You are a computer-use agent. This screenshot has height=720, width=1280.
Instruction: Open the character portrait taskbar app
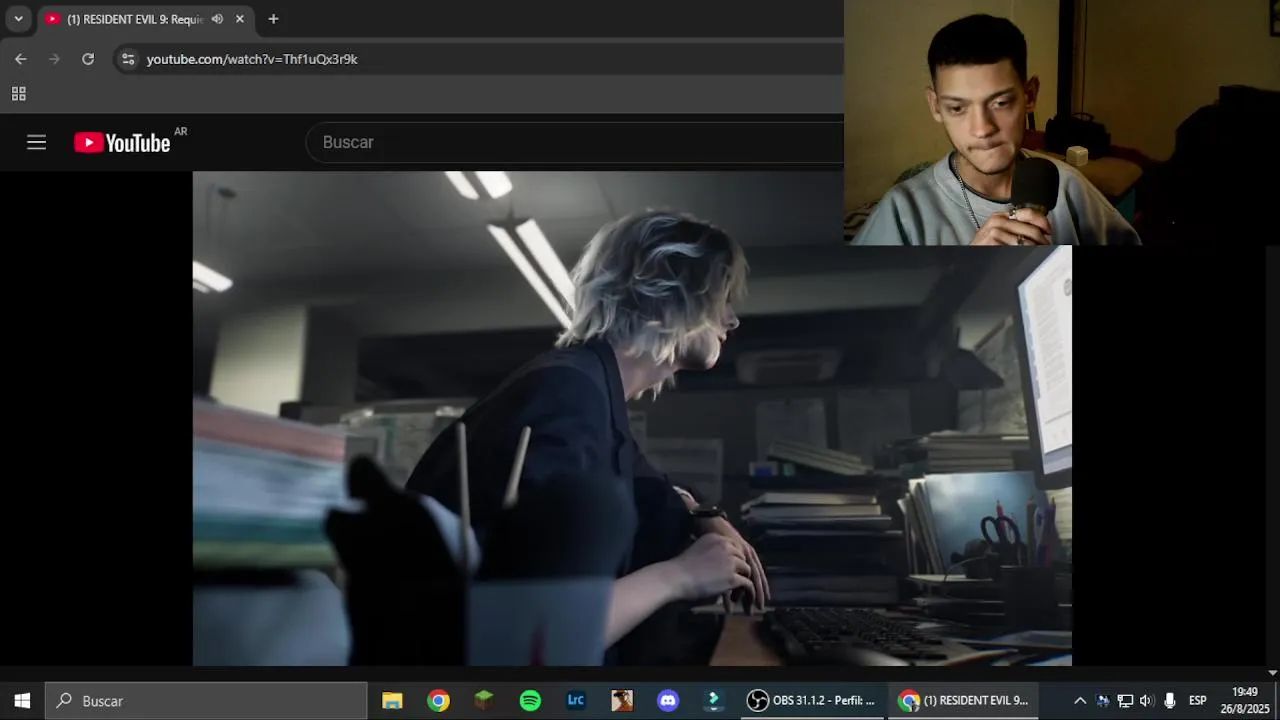622,701
